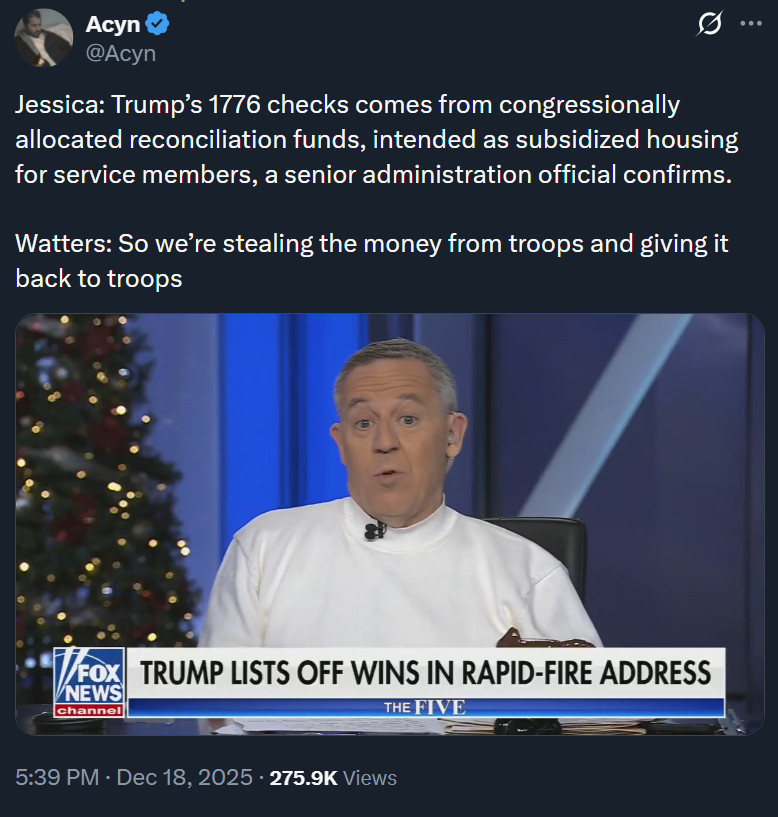Select the Watters quote text line
Screen dimensions: 778x817
click(x=372, y=243)
